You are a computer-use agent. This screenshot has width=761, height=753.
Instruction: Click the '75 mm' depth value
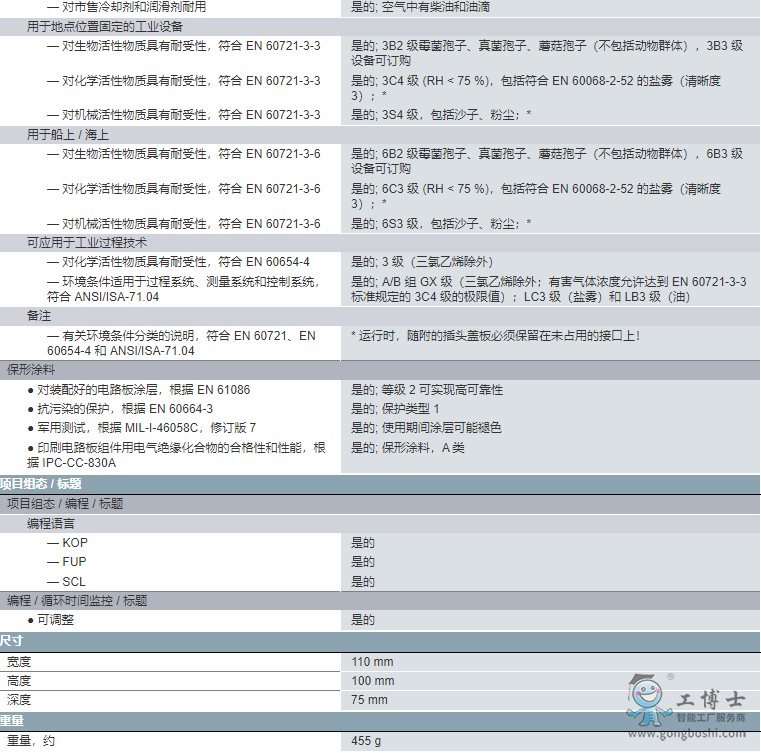click(x=369, y=700)
